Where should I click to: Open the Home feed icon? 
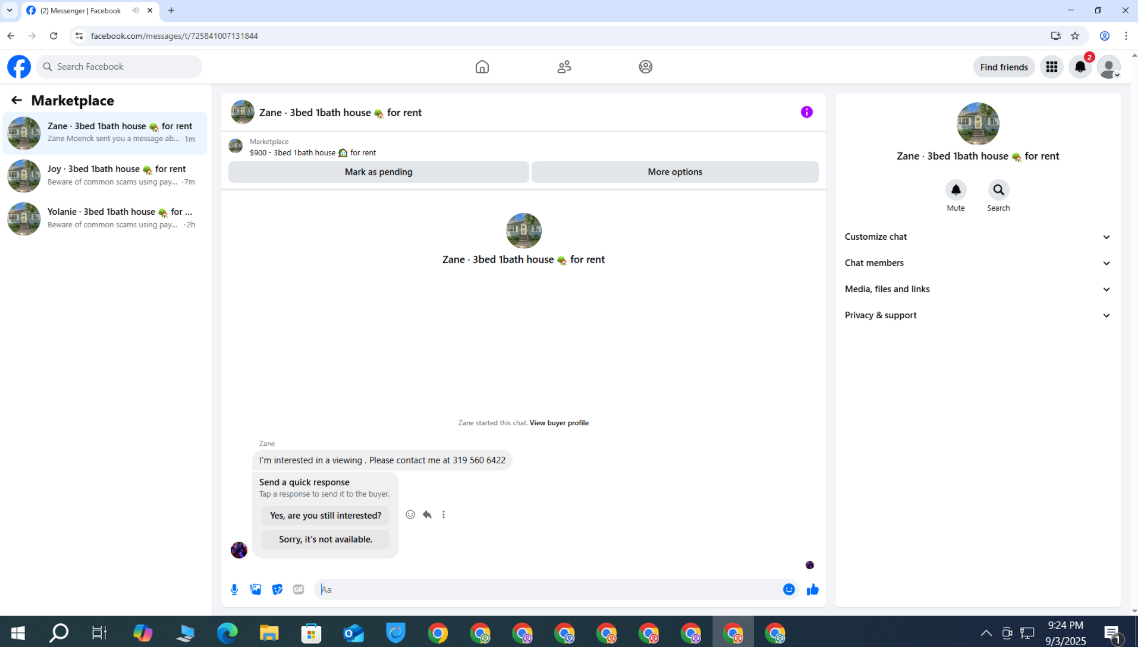tap(482, 67)
